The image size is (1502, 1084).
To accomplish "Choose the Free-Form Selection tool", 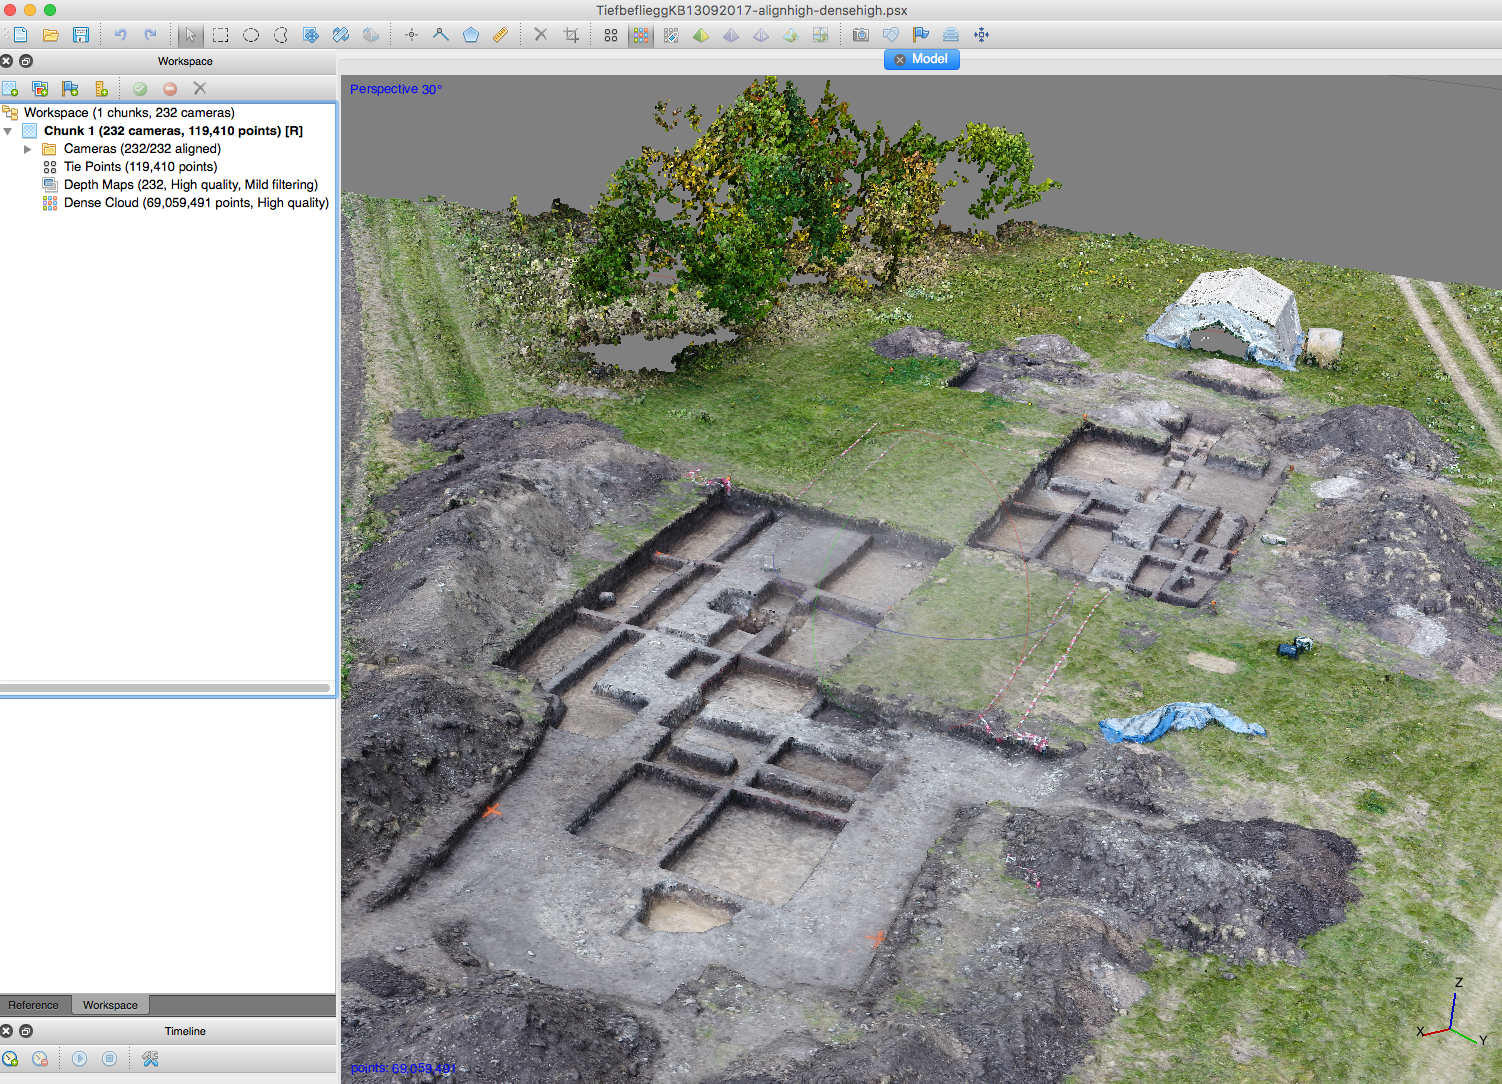I will [281, 35].
